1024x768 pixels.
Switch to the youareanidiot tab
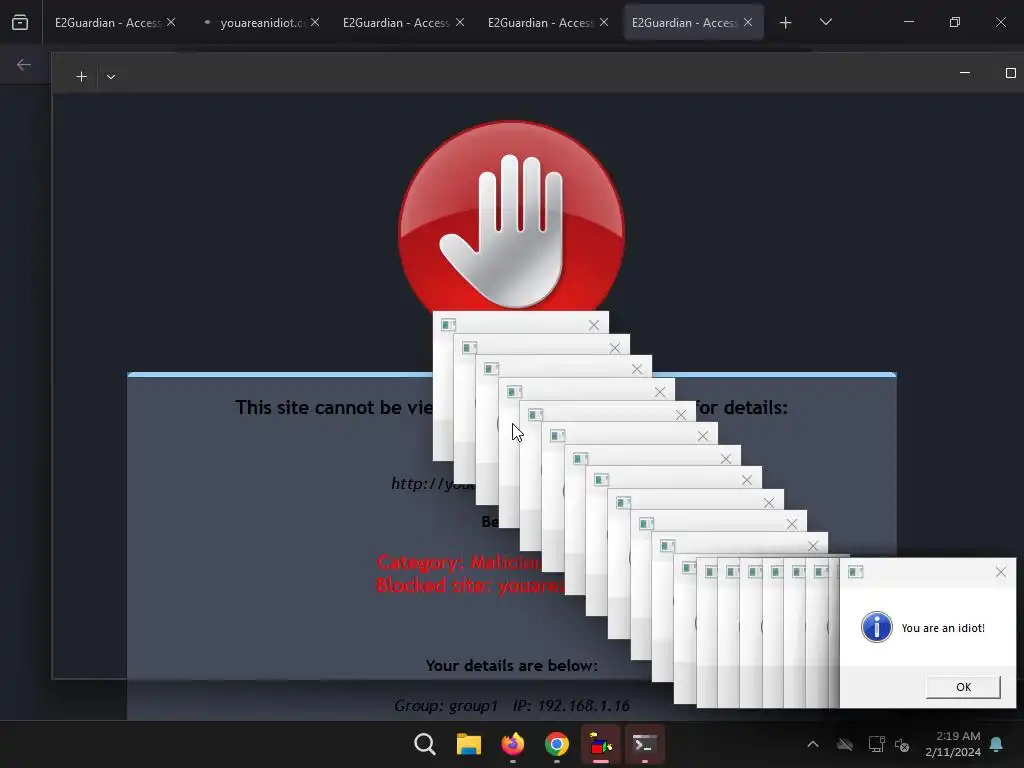point(262,22)
